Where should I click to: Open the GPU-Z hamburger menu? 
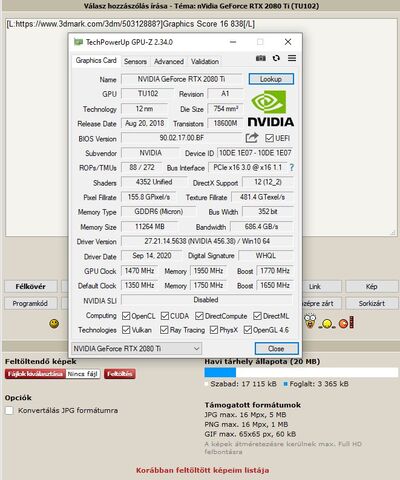[x=292, y=58]
